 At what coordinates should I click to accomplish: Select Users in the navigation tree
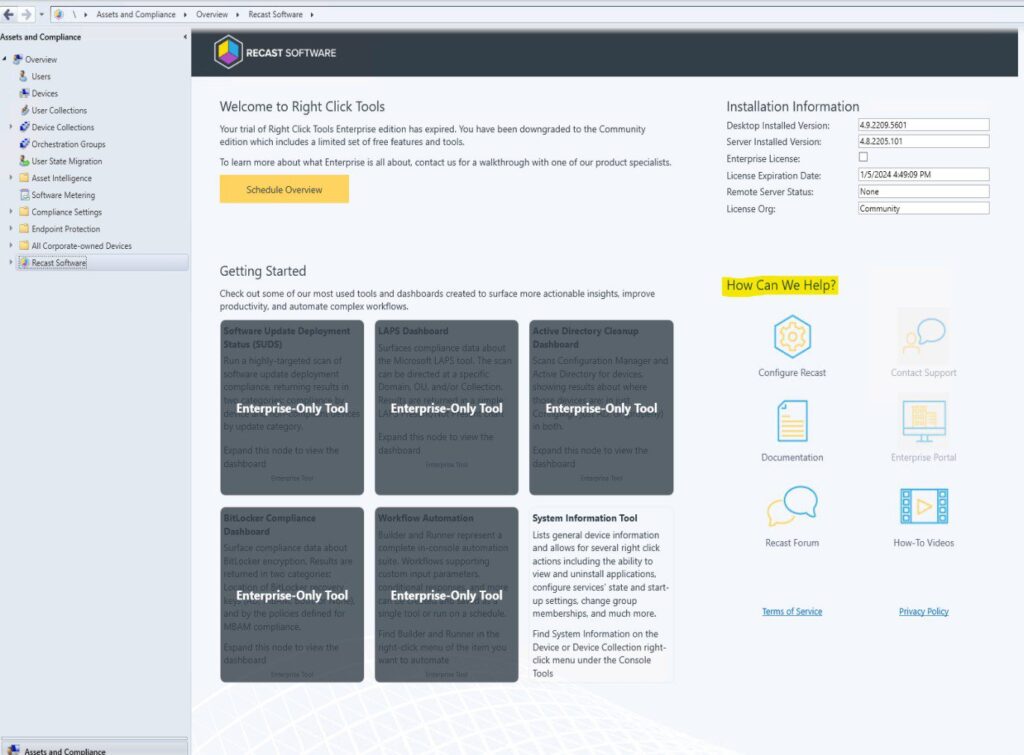[x=40, y=76]
